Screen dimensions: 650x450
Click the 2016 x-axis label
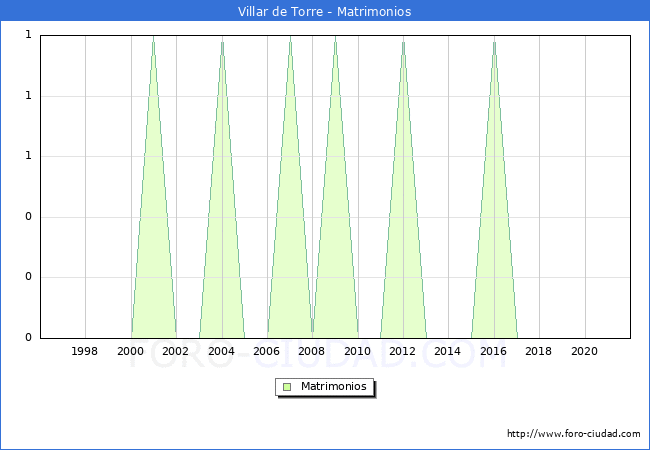coord(493,351)
